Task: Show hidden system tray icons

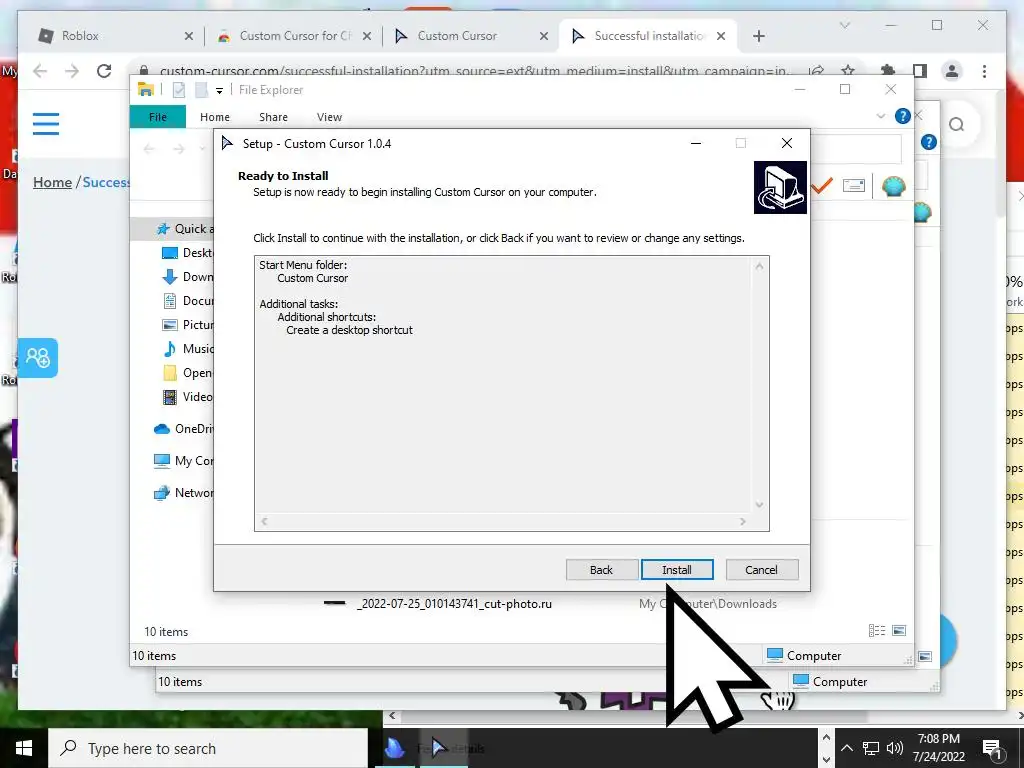Action: coord(846,748)
